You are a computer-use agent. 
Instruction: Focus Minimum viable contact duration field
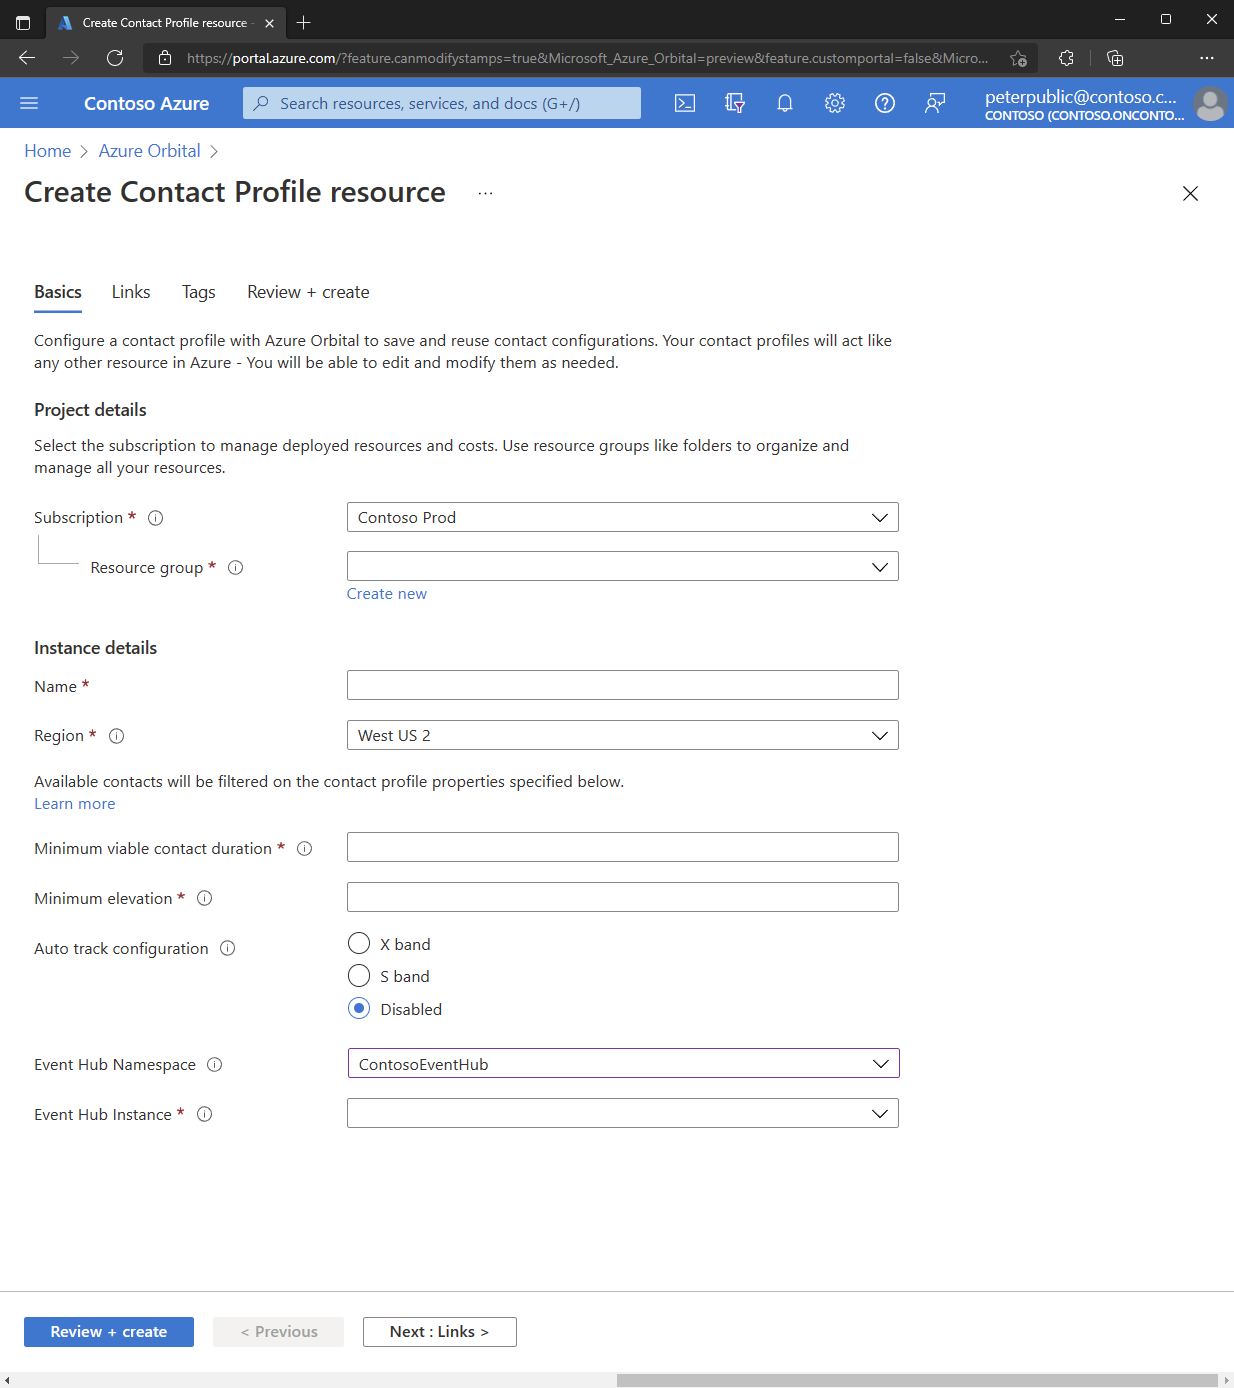(x=622, y=847)
